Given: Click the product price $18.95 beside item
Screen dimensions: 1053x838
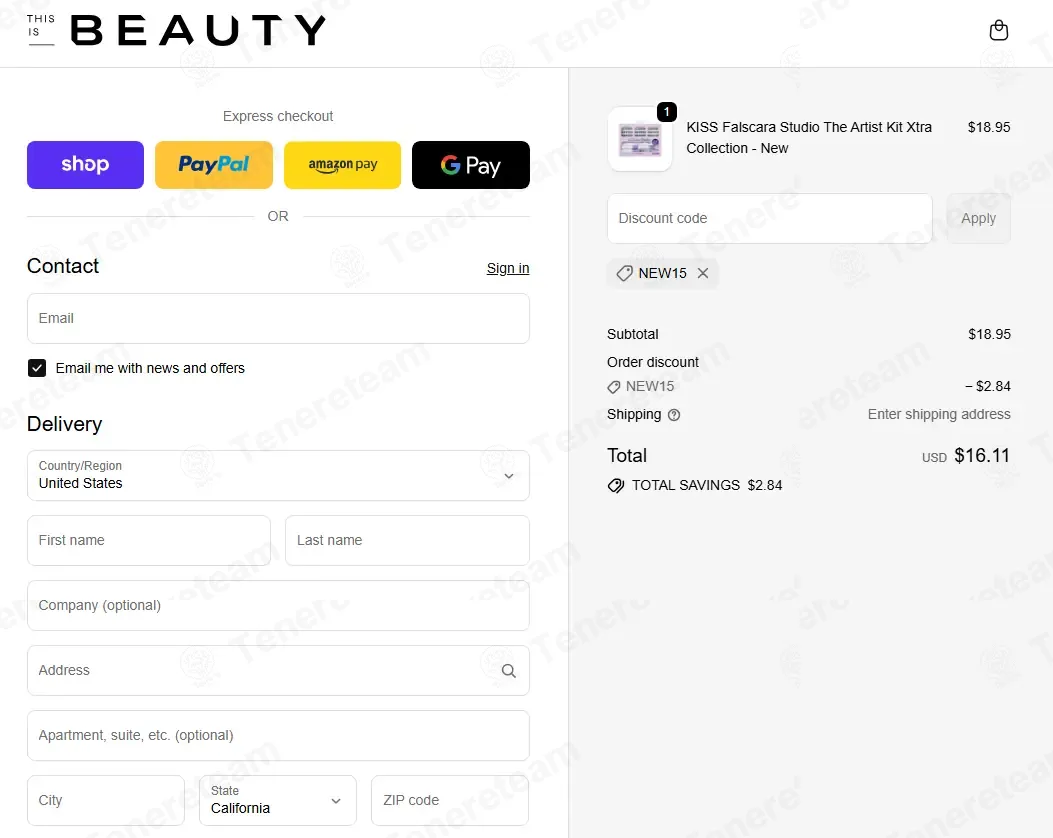Looking at the screenshot, I should (989, 127).
